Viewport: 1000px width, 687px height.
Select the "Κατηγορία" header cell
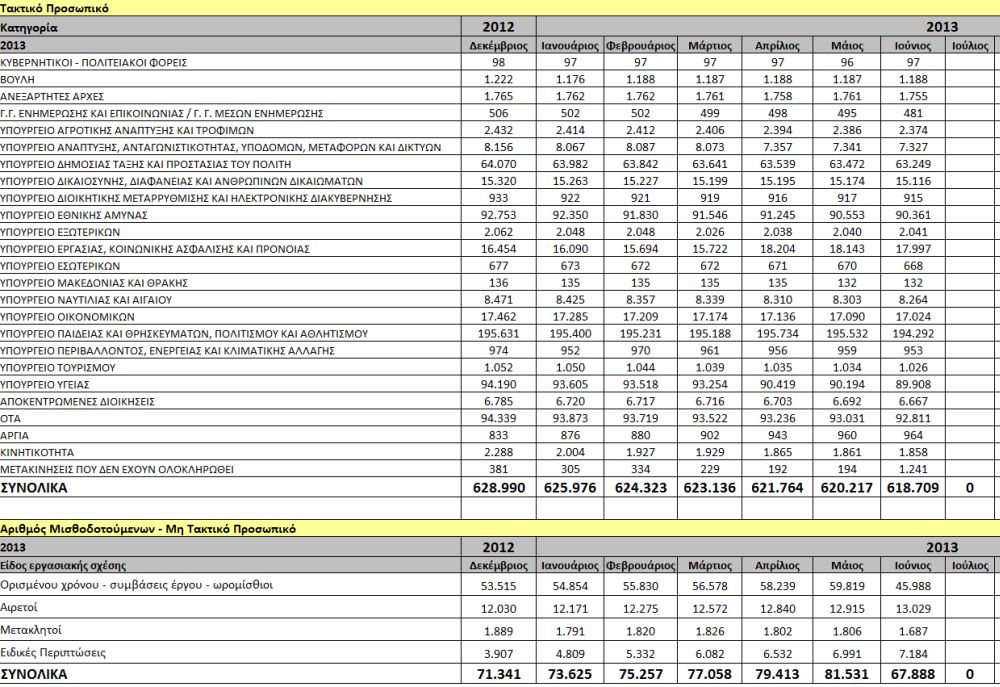(30, 27)
